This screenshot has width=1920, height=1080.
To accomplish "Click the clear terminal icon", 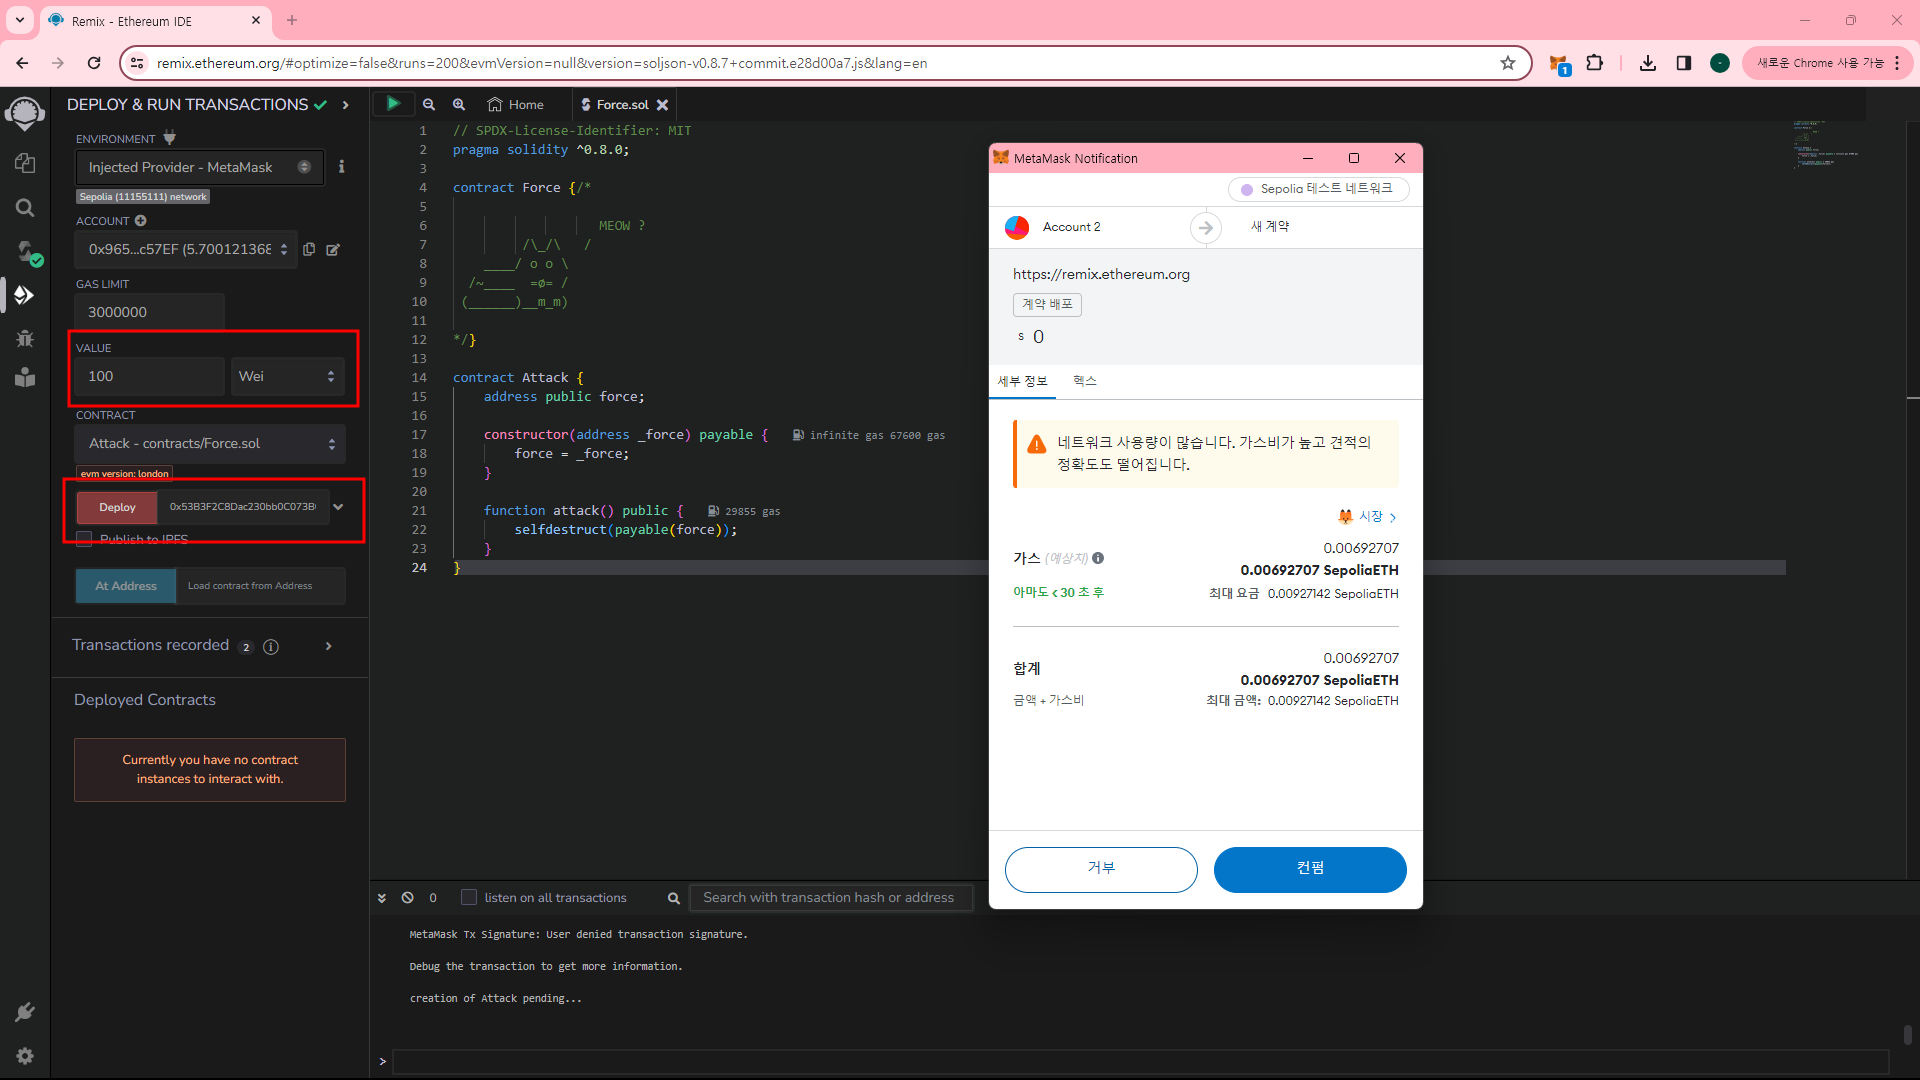I will [x=408, y=897].
